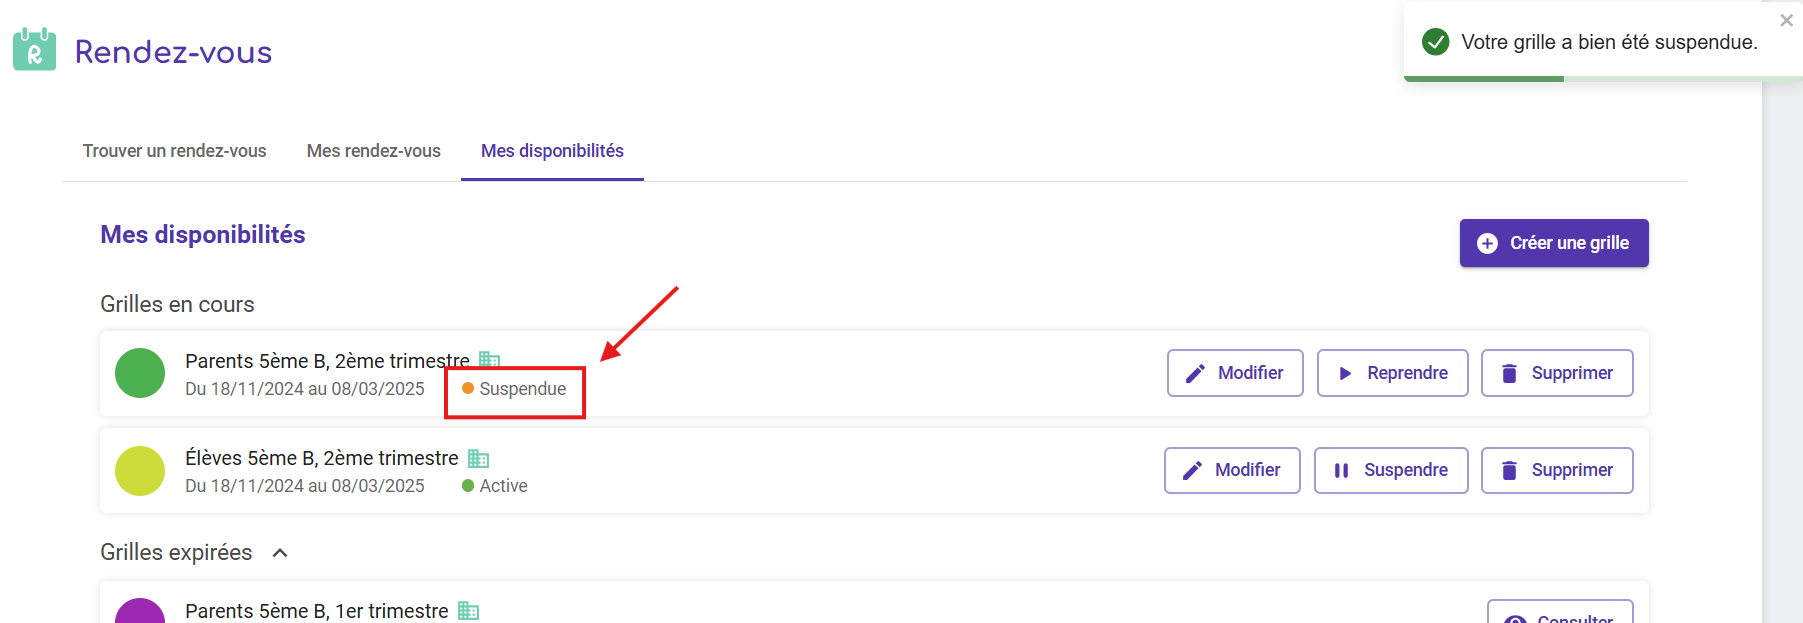Delete the Élèves 5ème B, 2ème trimestre grid

coord(1557,470)
